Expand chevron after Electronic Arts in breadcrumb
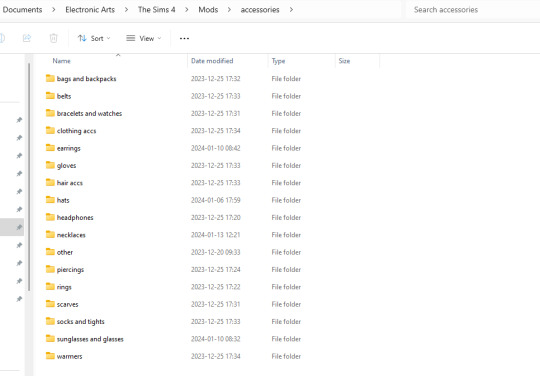Screen dimensions: 540x376 126,10
